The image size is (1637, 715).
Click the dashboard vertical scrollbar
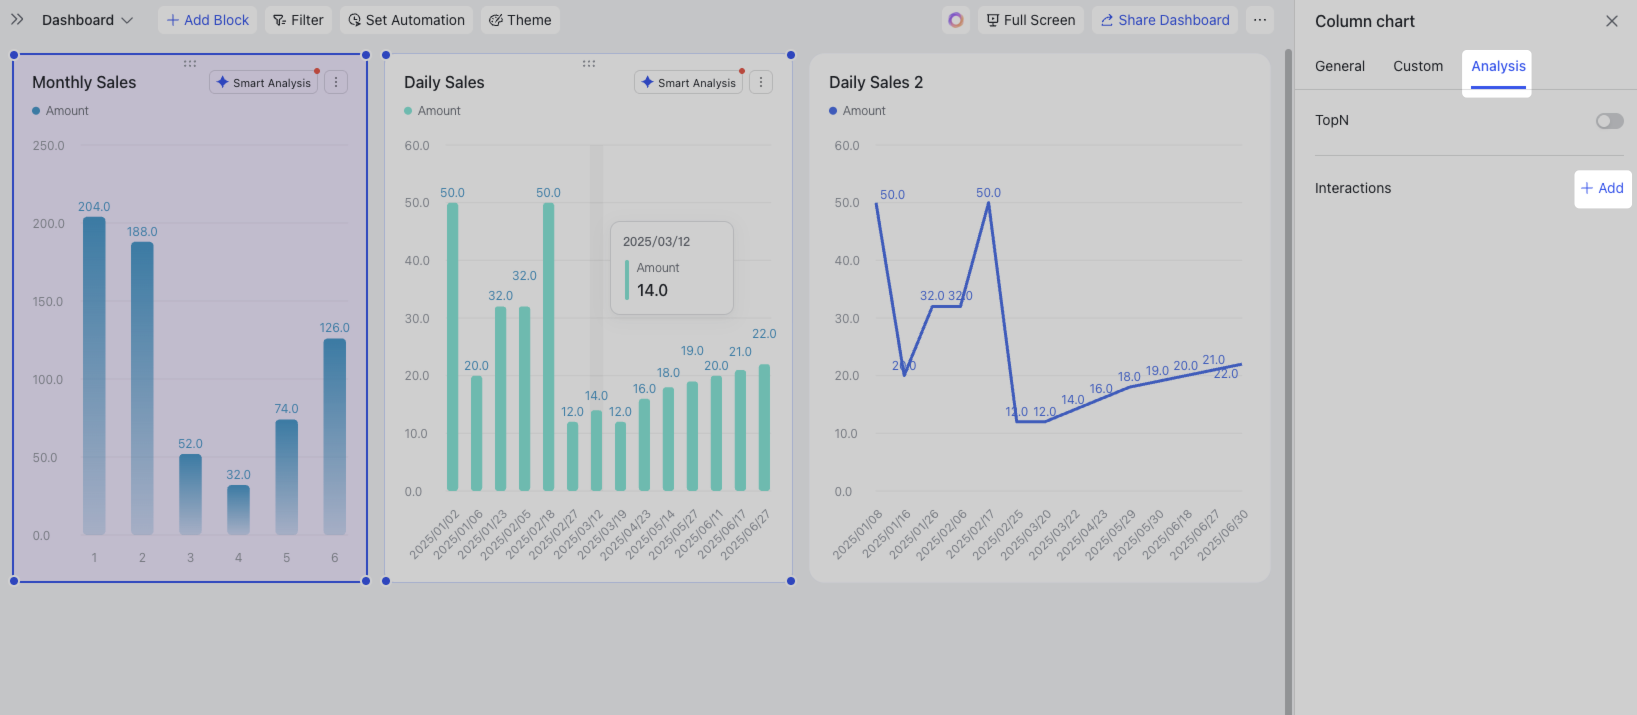click(1288, 380)
